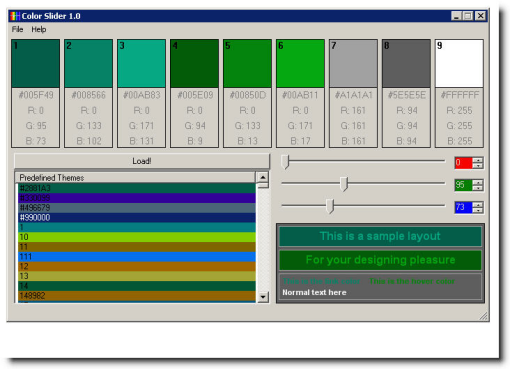The height and width of the screenshot is (369, 510).
Task: Select theme 14 in the list
Action: coord(137,286)
